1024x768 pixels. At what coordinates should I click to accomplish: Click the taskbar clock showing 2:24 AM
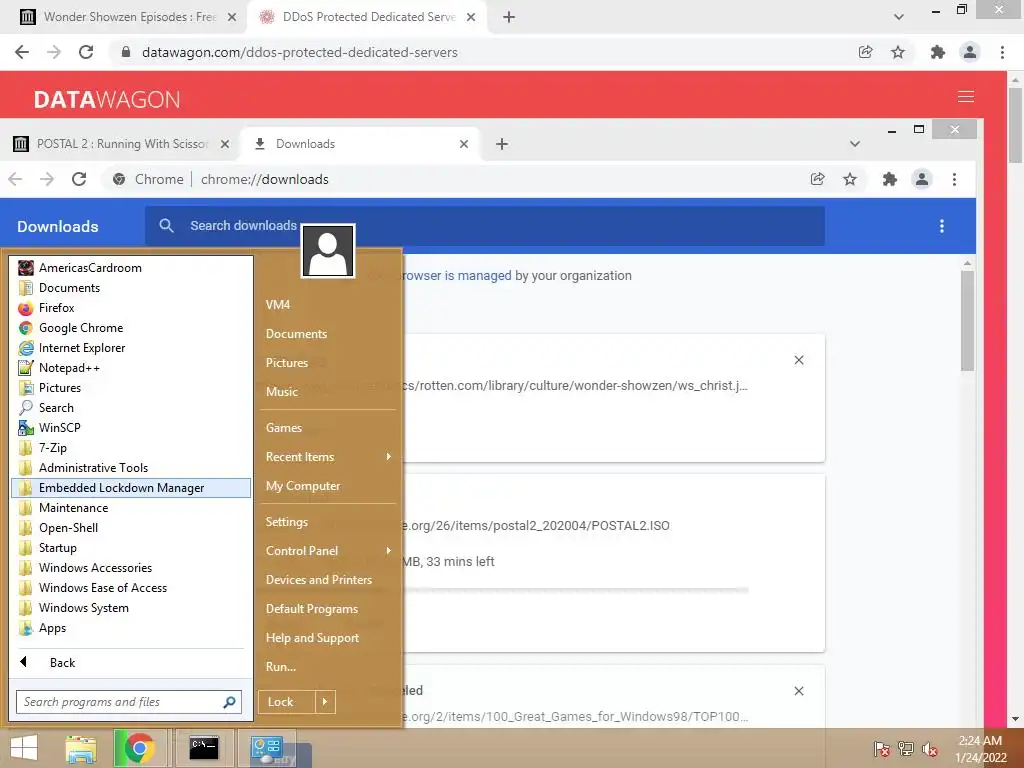point(980,749)
